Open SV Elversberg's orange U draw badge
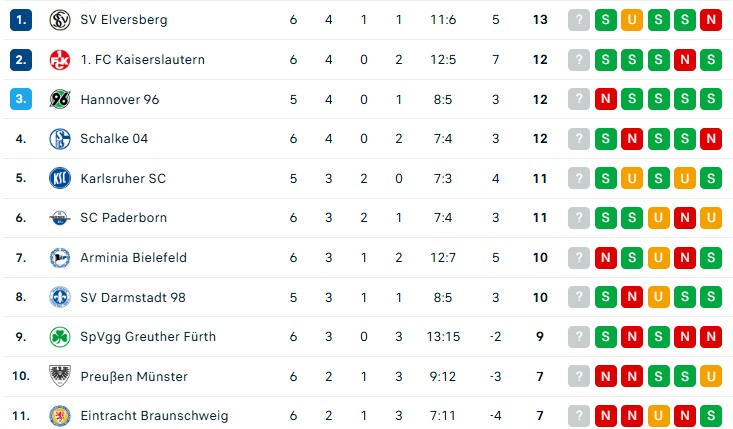Image resolution: width=733 pixels, height=429 pixels. point(632,20)
